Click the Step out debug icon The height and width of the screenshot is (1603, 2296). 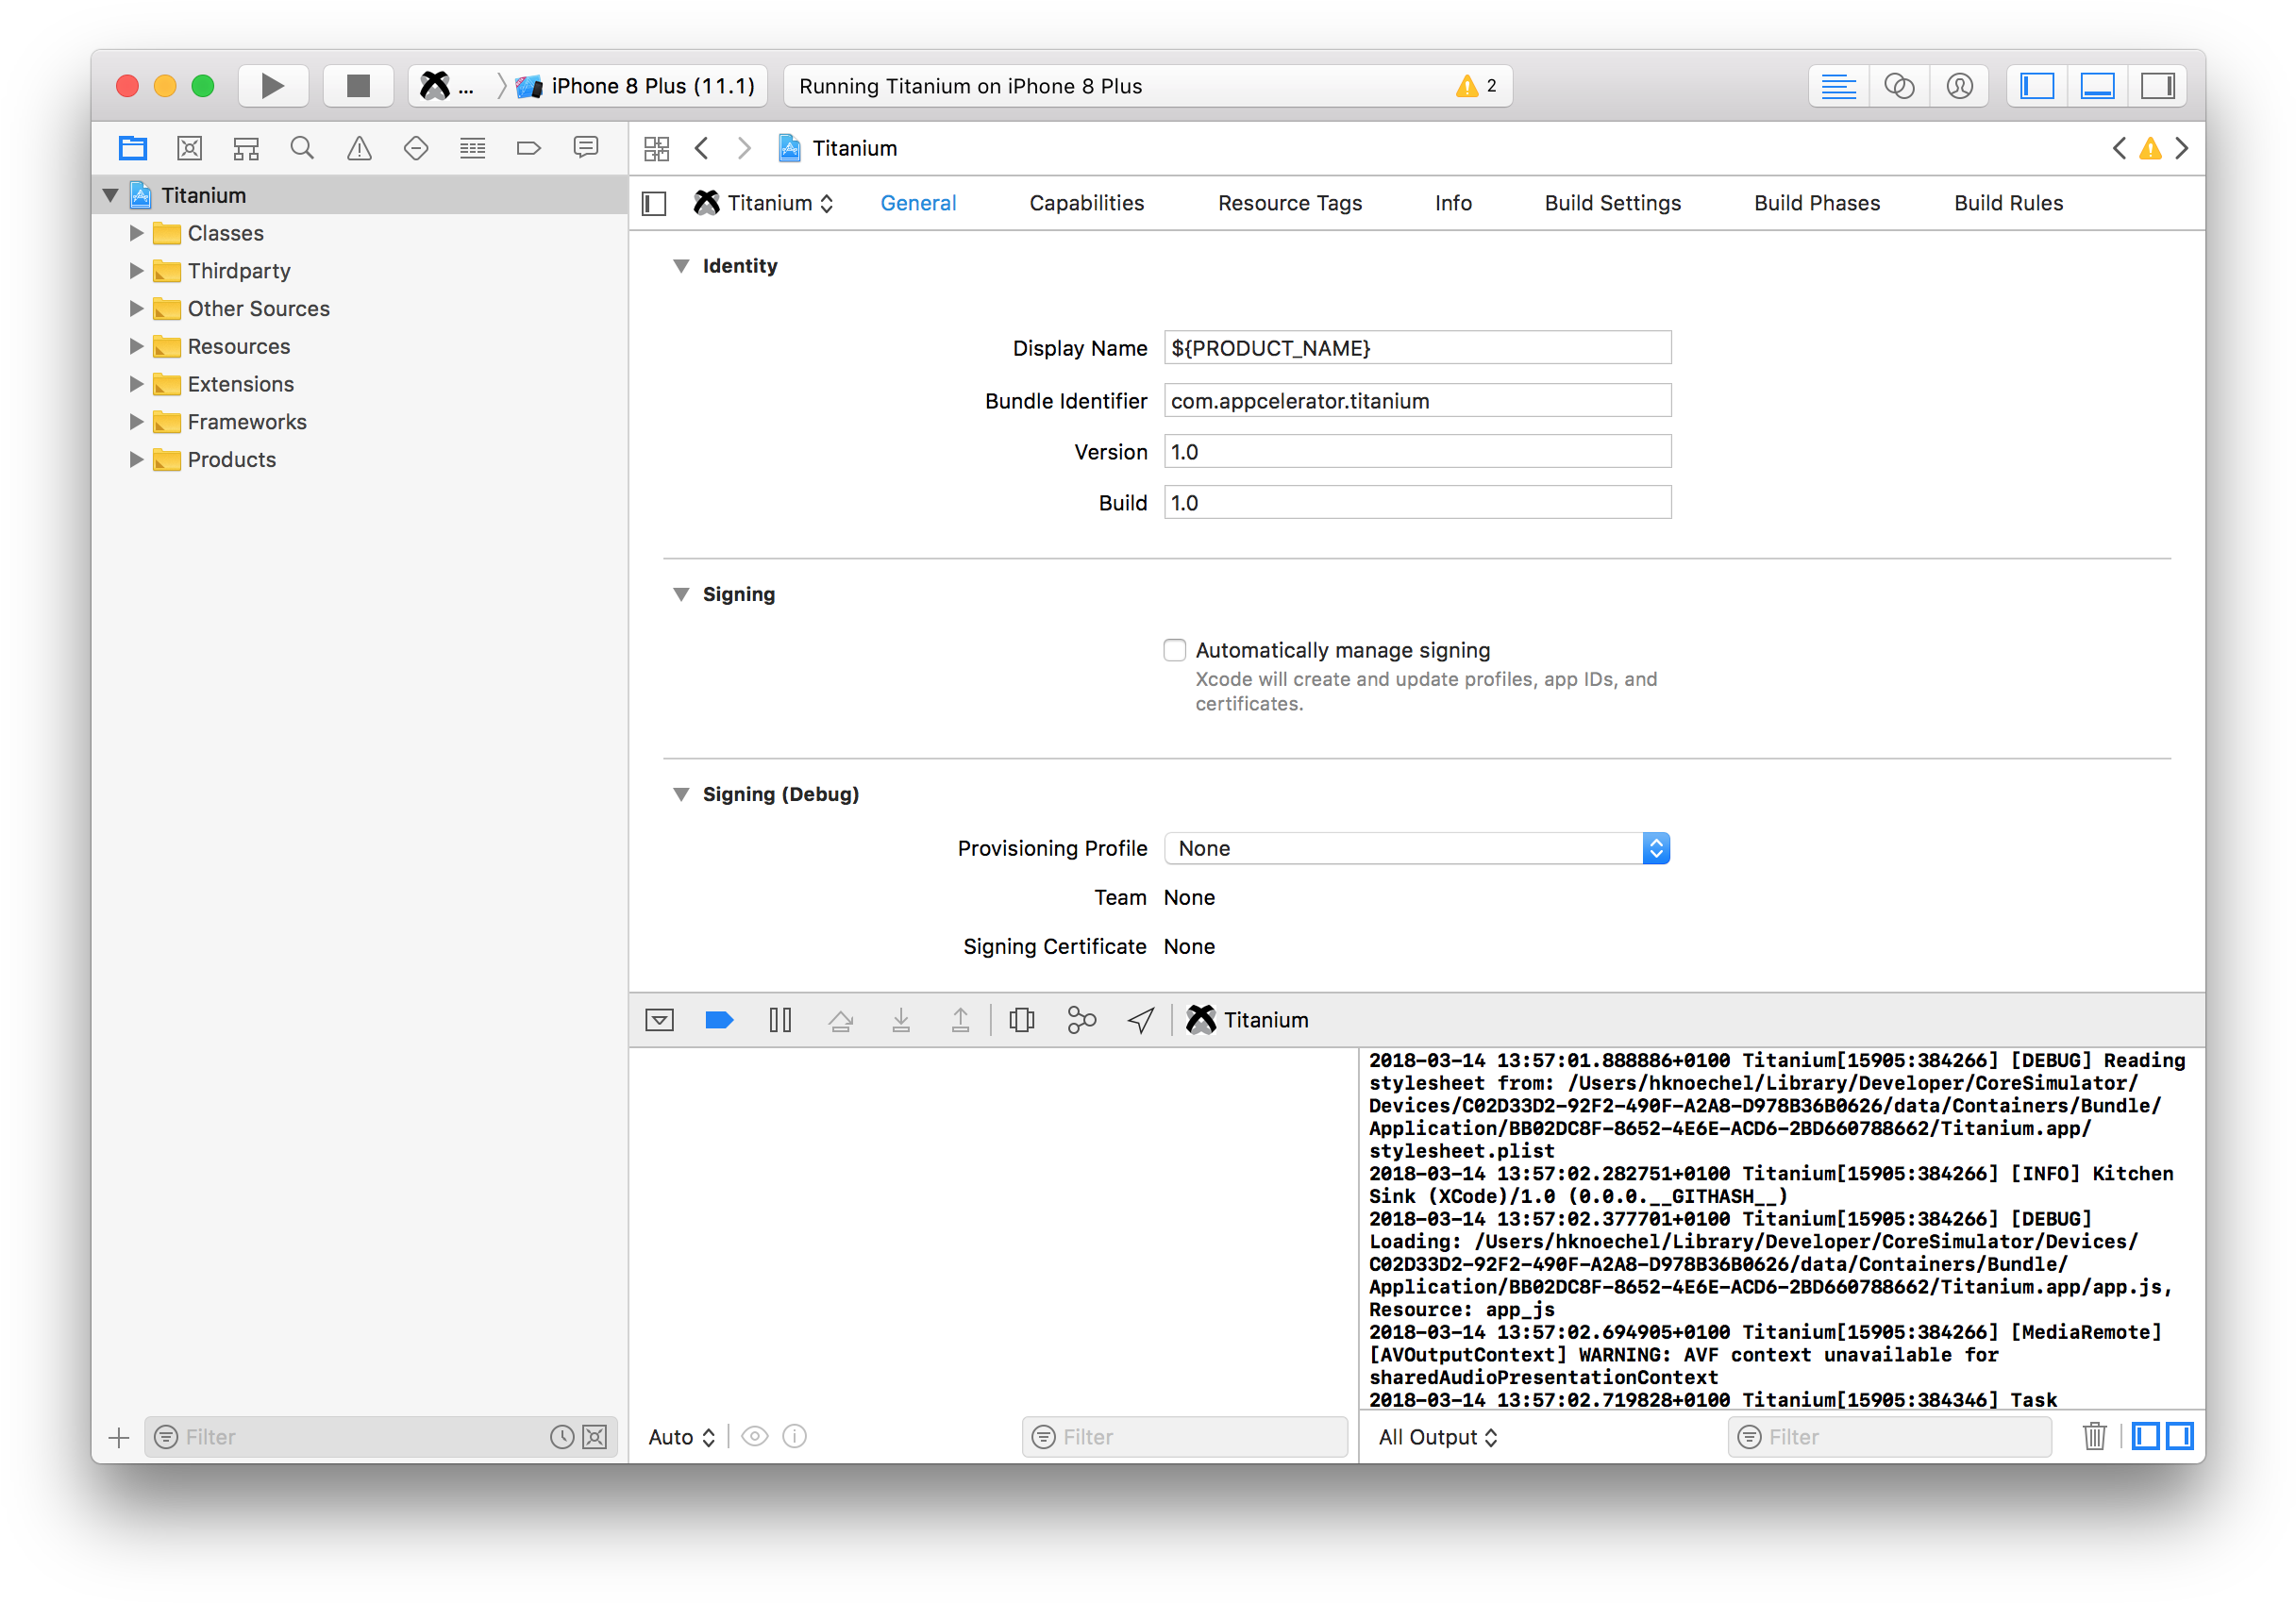tap(960, 1020)
